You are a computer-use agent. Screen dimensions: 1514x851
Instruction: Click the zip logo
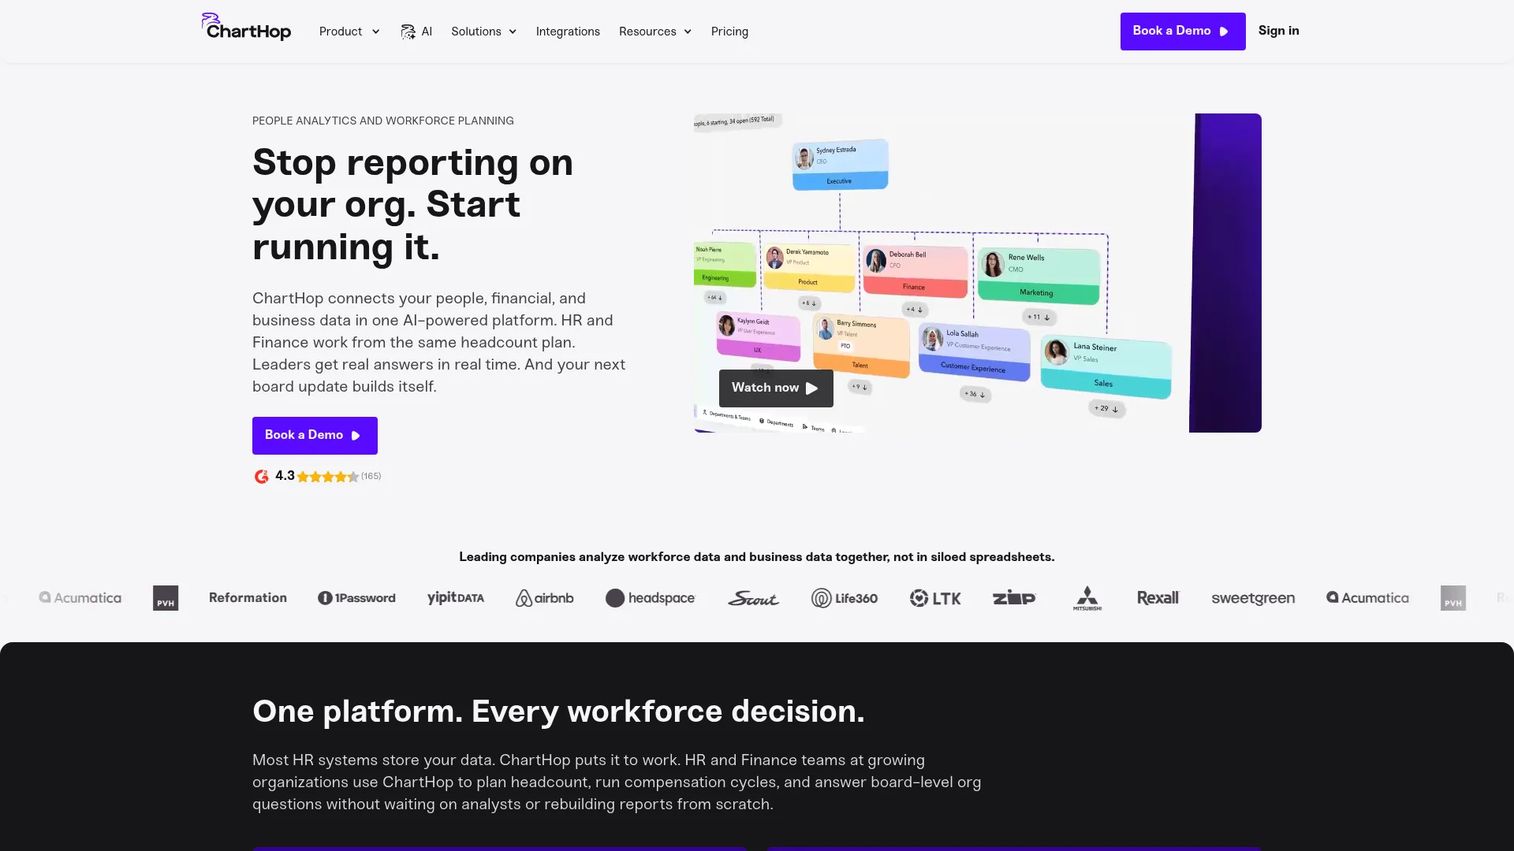pos(1014,598)
